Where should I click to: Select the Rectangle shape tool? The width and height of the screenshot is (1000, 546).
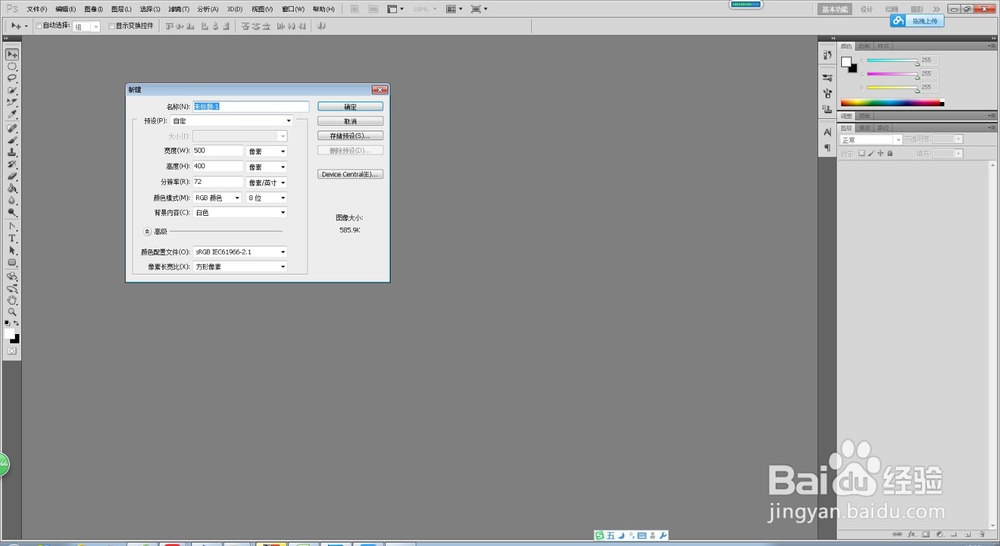(x=12, y=263)
